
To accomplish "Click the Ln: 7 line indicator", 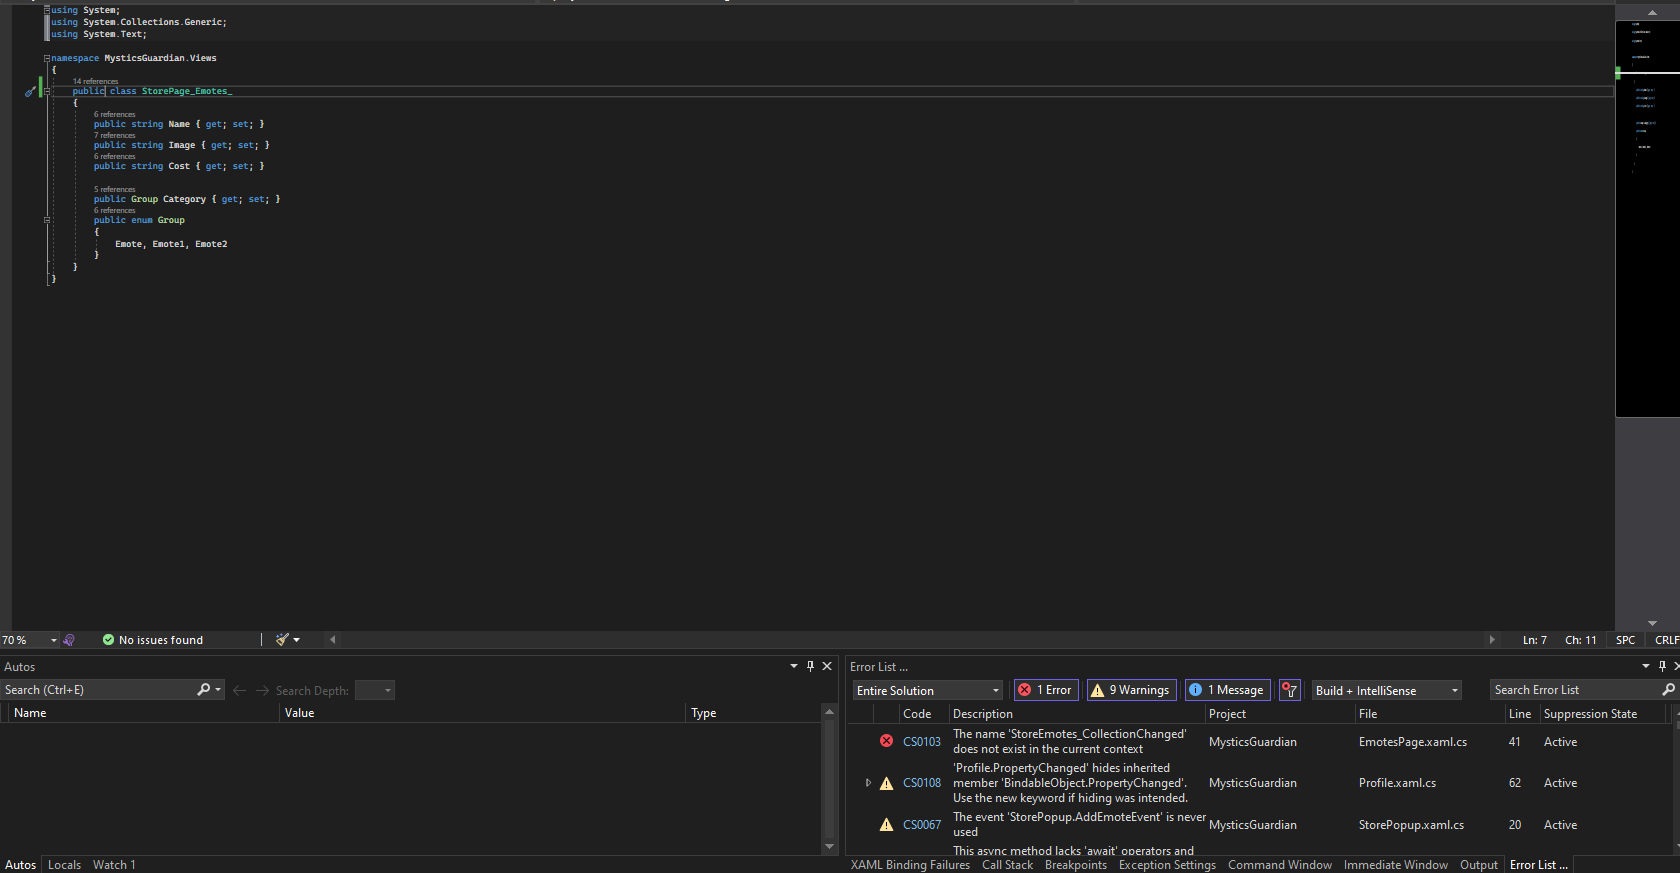I will (1535, 640).
